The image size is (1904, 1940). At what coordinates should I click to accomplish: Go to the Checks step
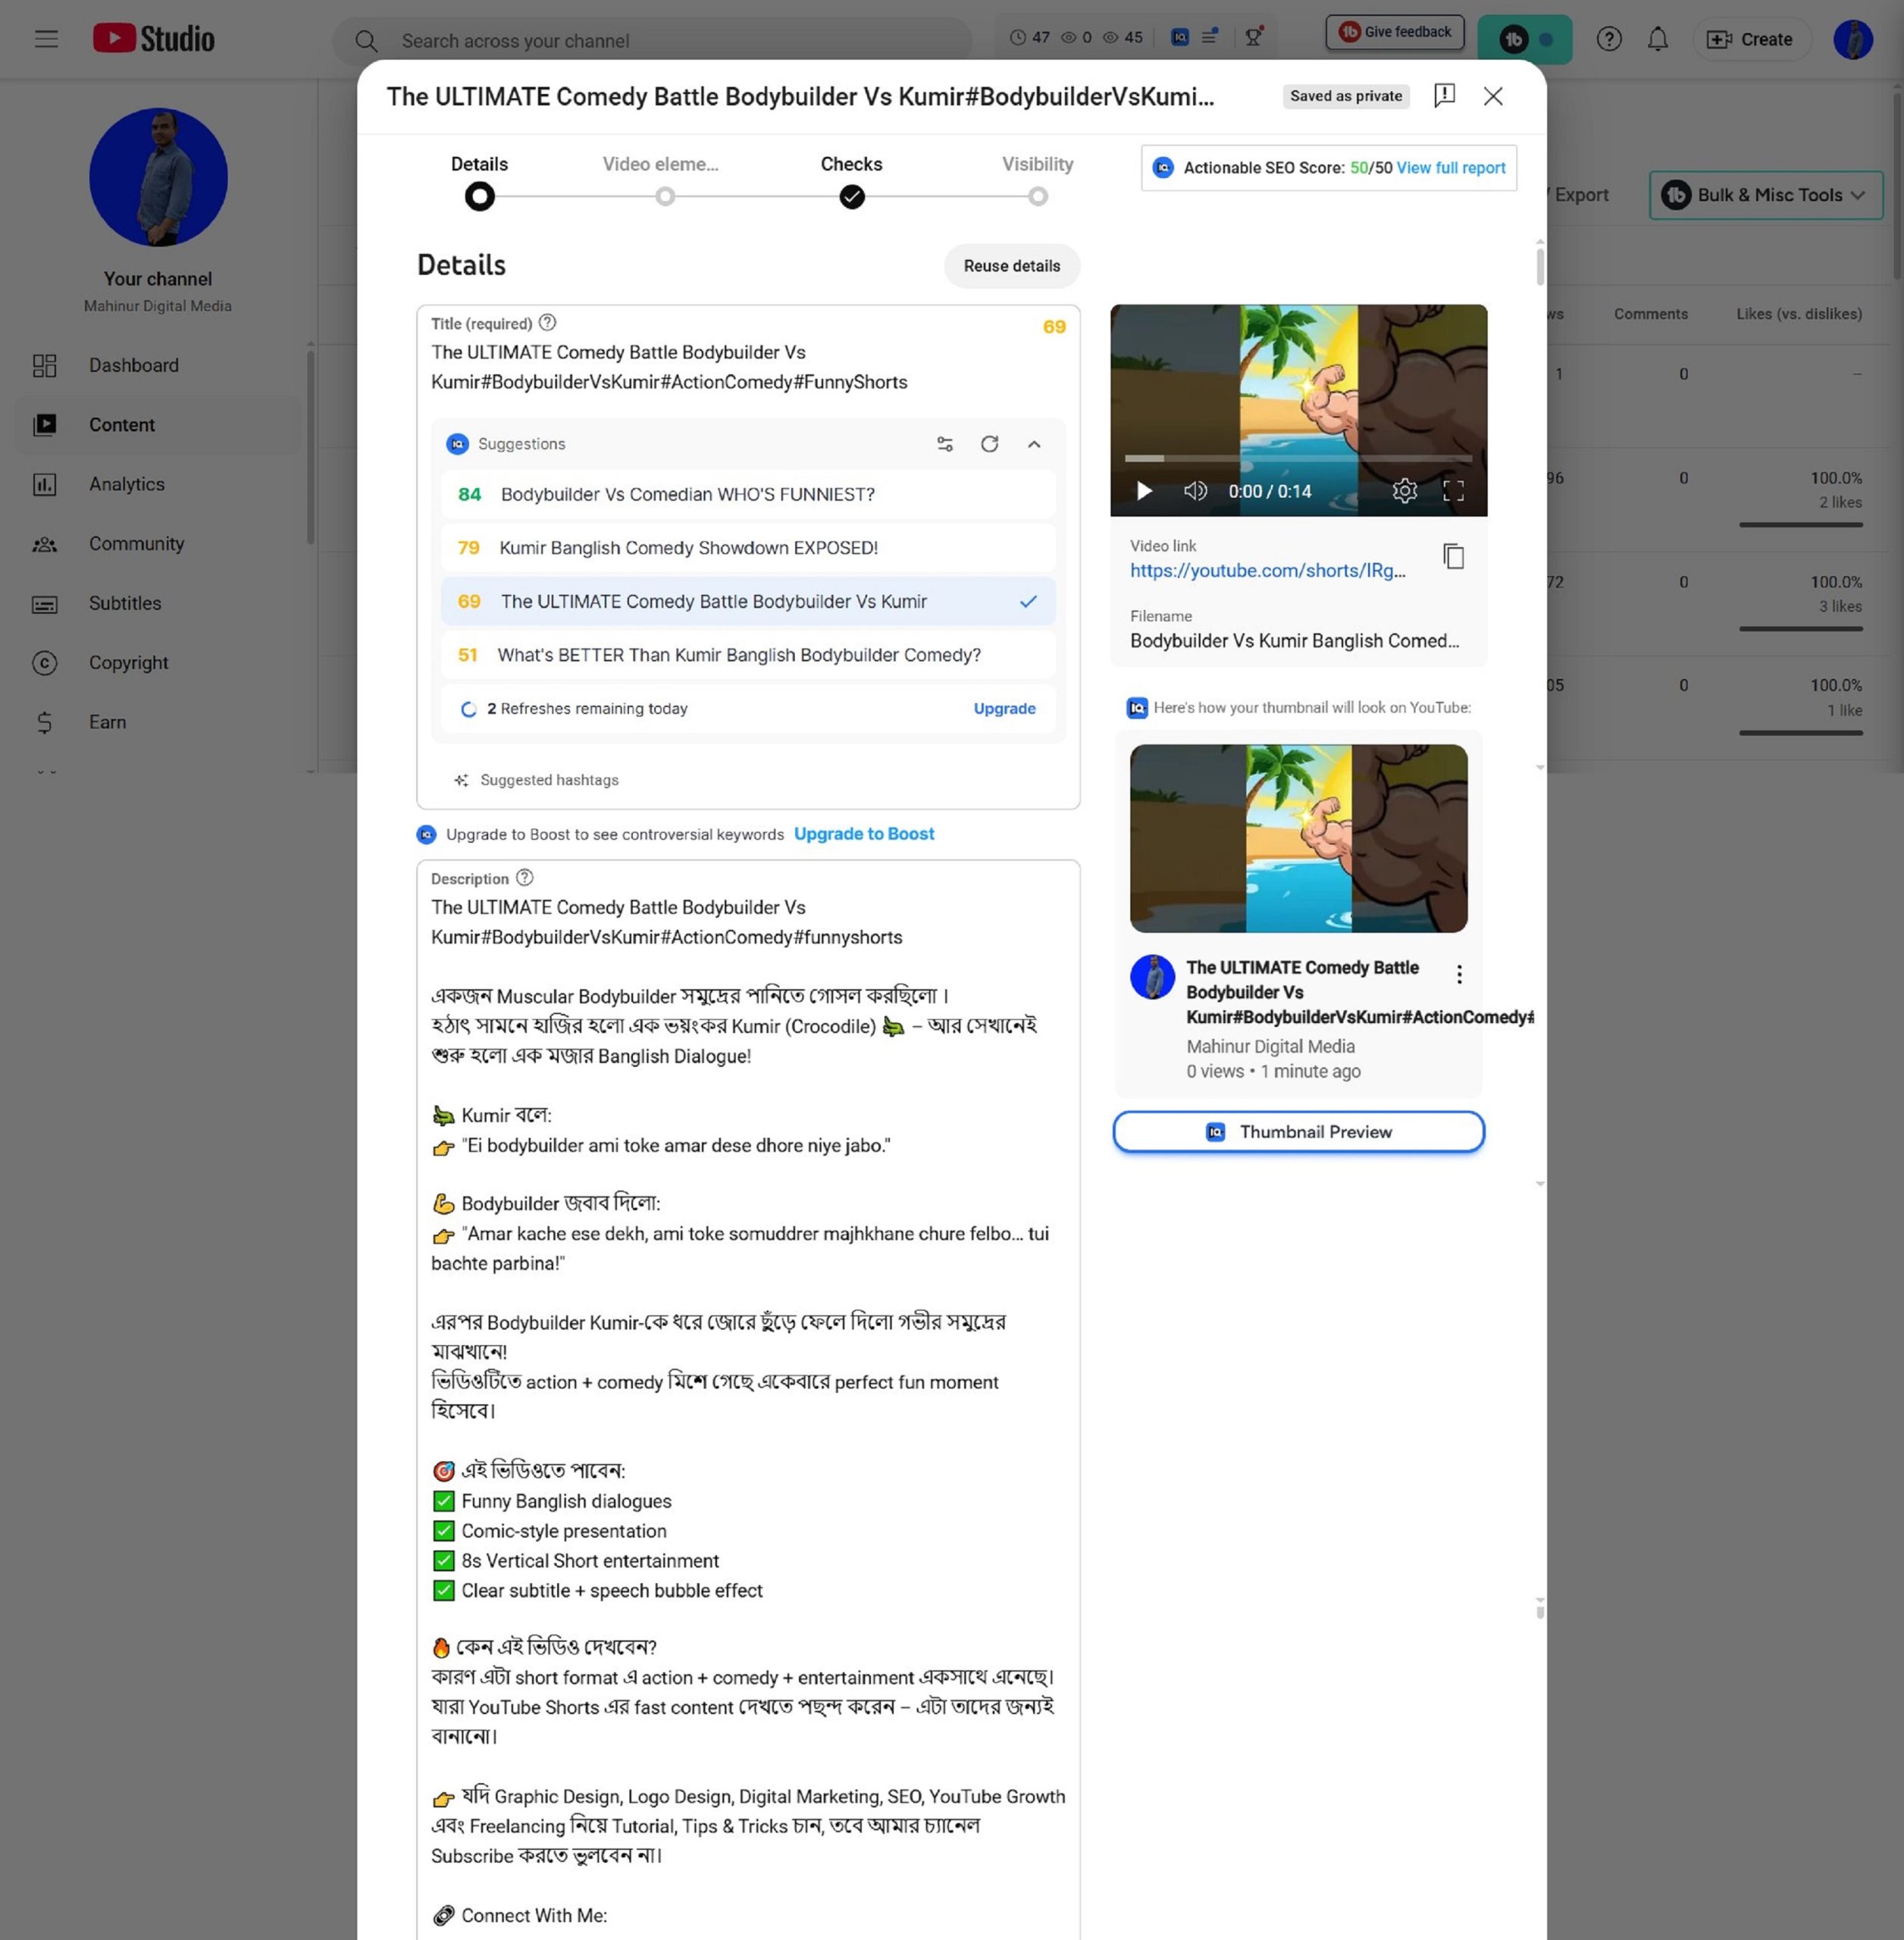(852, 181)
